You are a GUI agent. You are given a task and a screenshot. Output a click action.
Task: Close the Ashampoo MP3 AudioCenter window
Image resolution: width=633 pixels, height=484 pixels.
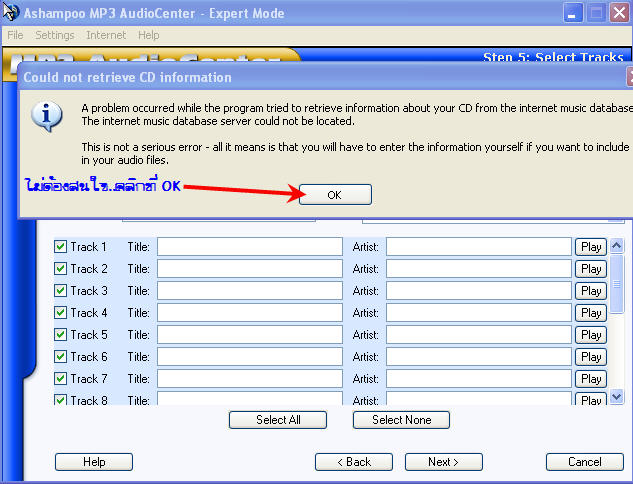coord(619,13)
